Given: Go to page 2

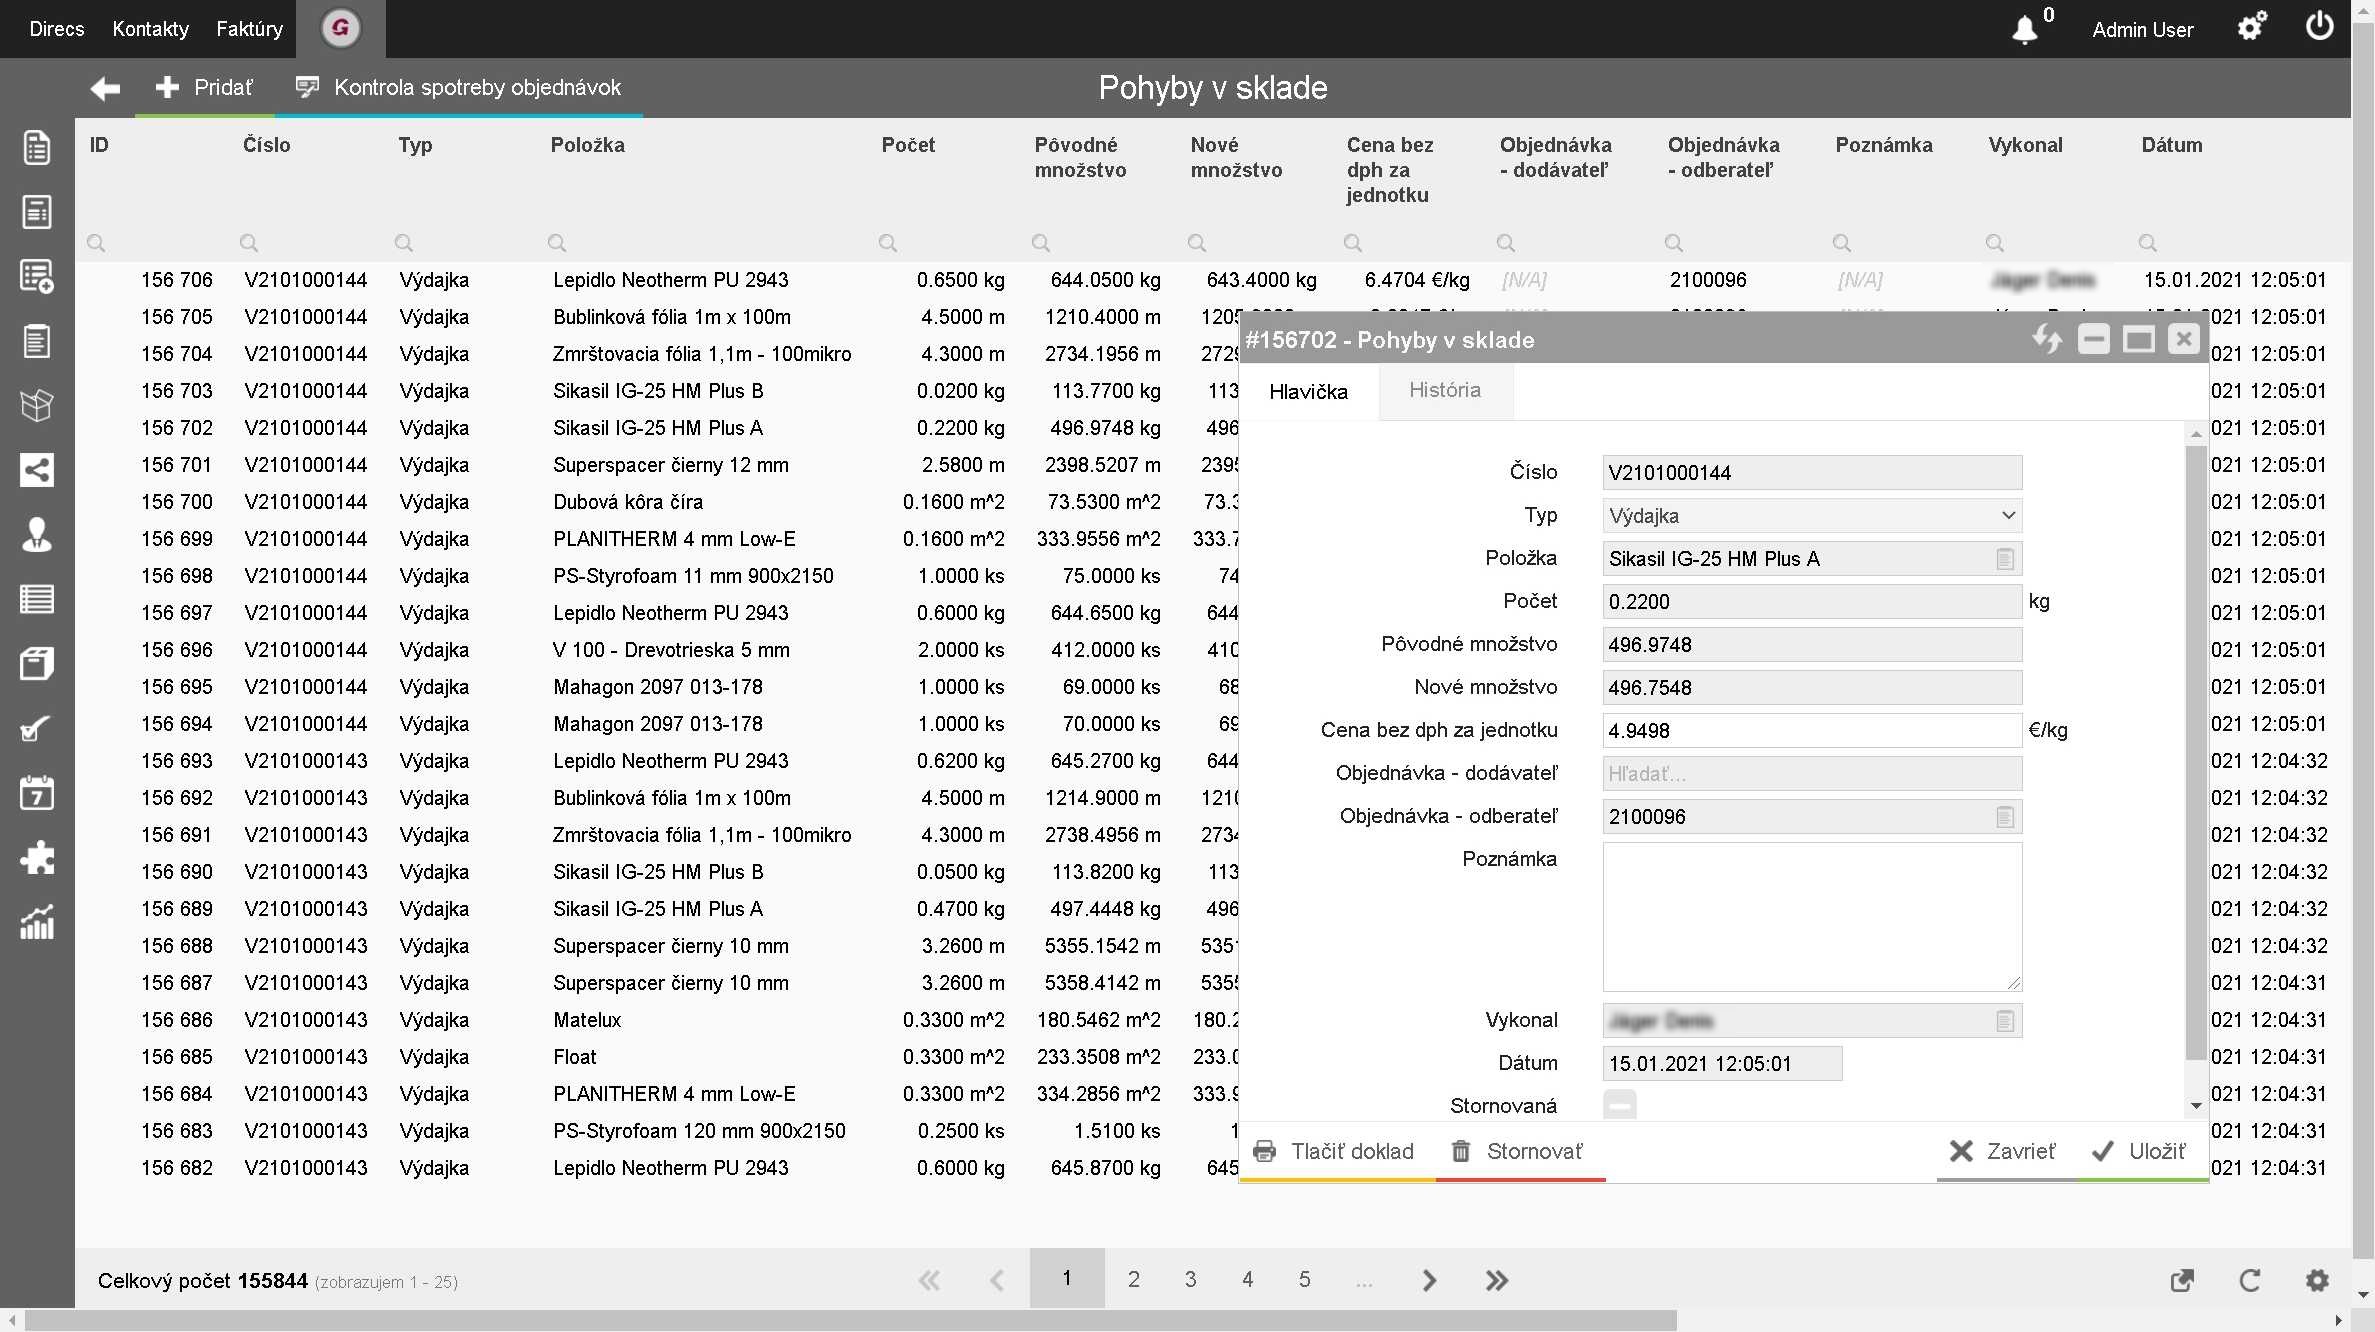Looking at the screenshot, I should pos(1134,1279).
